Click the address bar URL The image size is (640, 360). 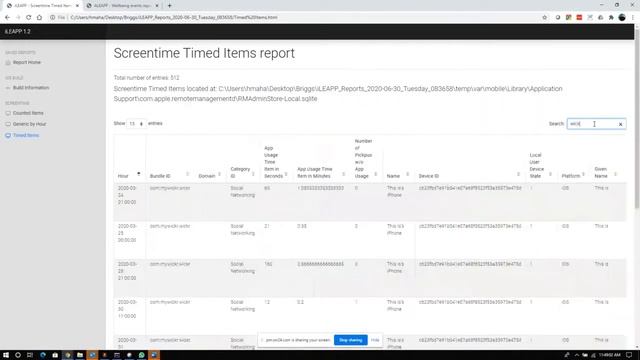[174, 18]
